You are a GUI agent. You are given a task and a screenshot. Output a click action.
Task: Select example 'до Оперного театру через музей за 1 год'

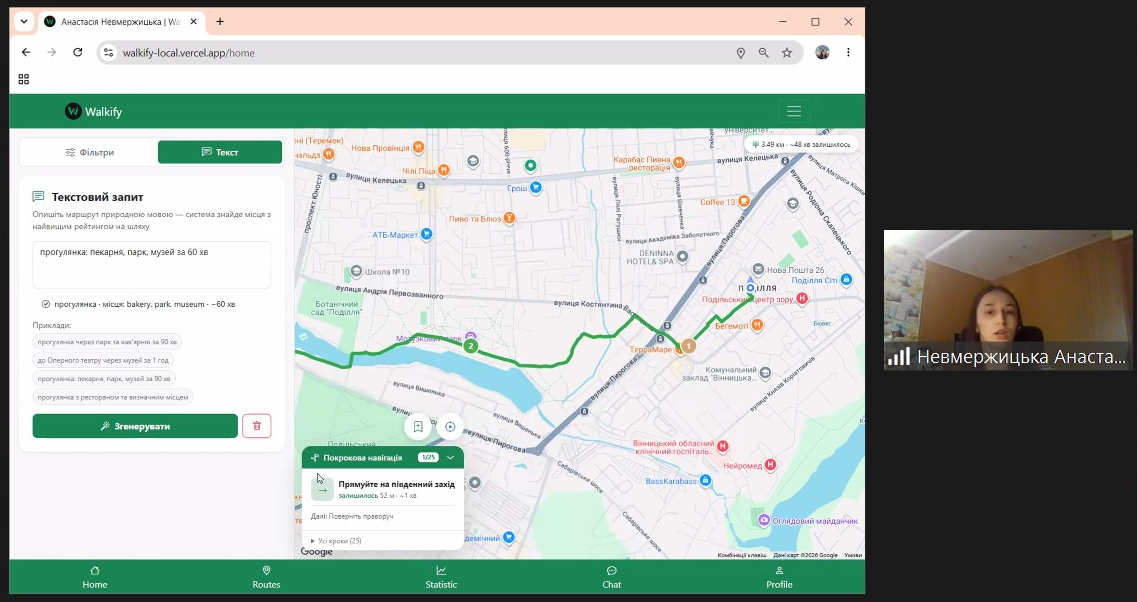pos(103,360)
